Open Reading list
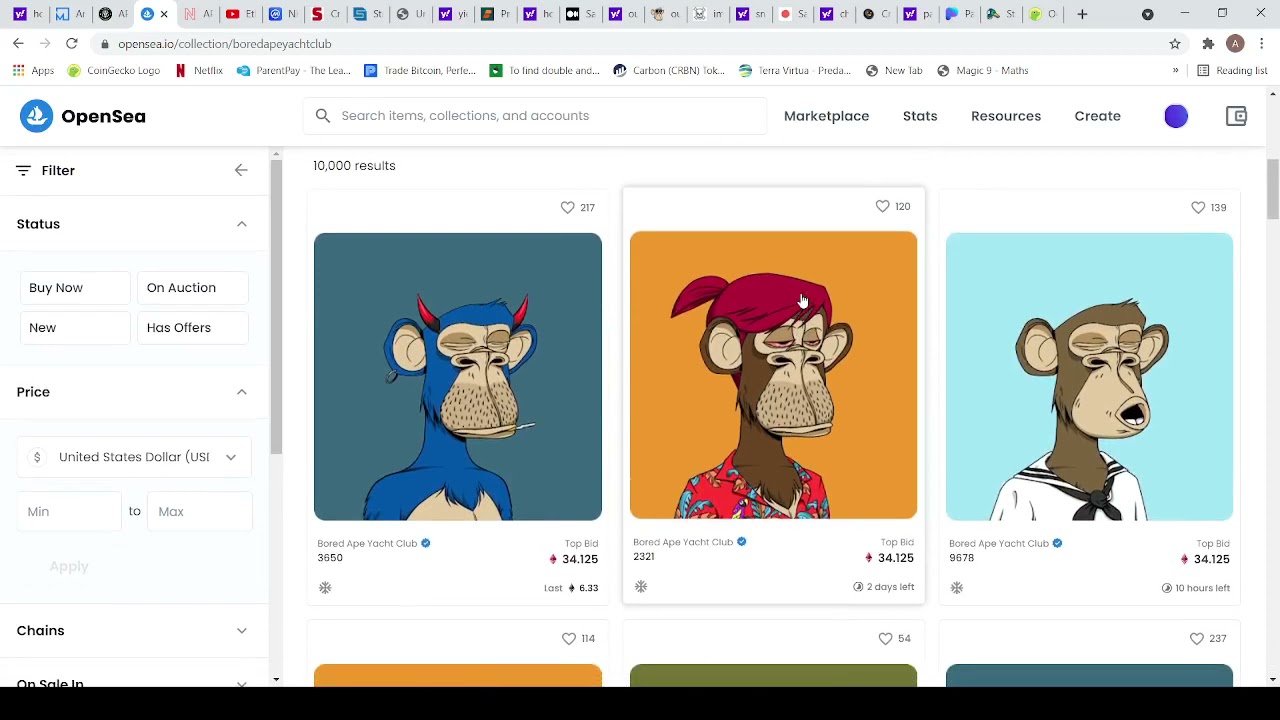This screenshot has width=1280, height=720. click(x=1232, y=71)
